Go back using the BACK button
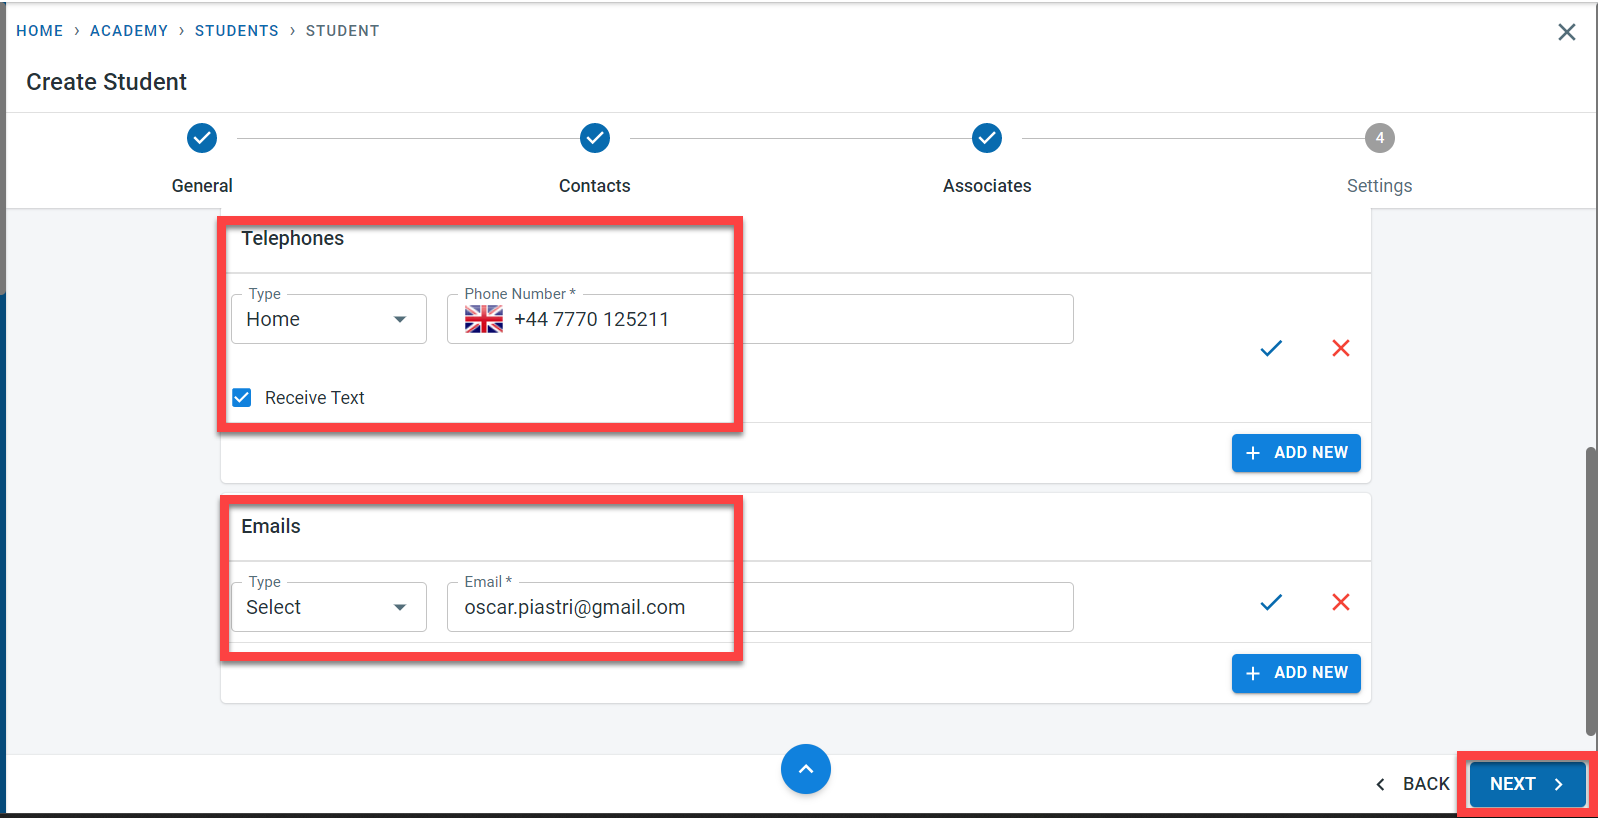This screenshot has height=818, width=1598. [1412, 784]
